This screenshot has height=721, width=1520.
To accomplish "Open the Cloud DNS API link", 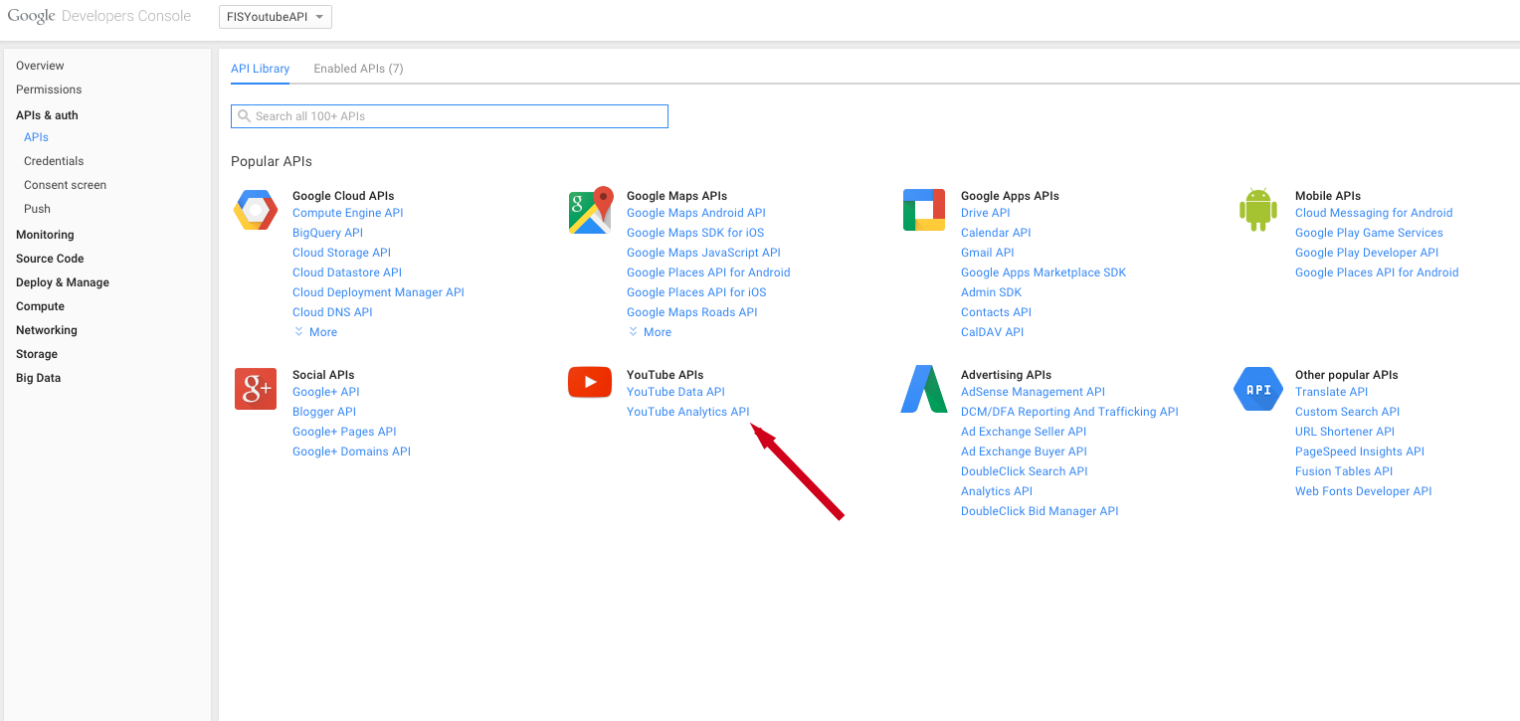I will point(333,313).
